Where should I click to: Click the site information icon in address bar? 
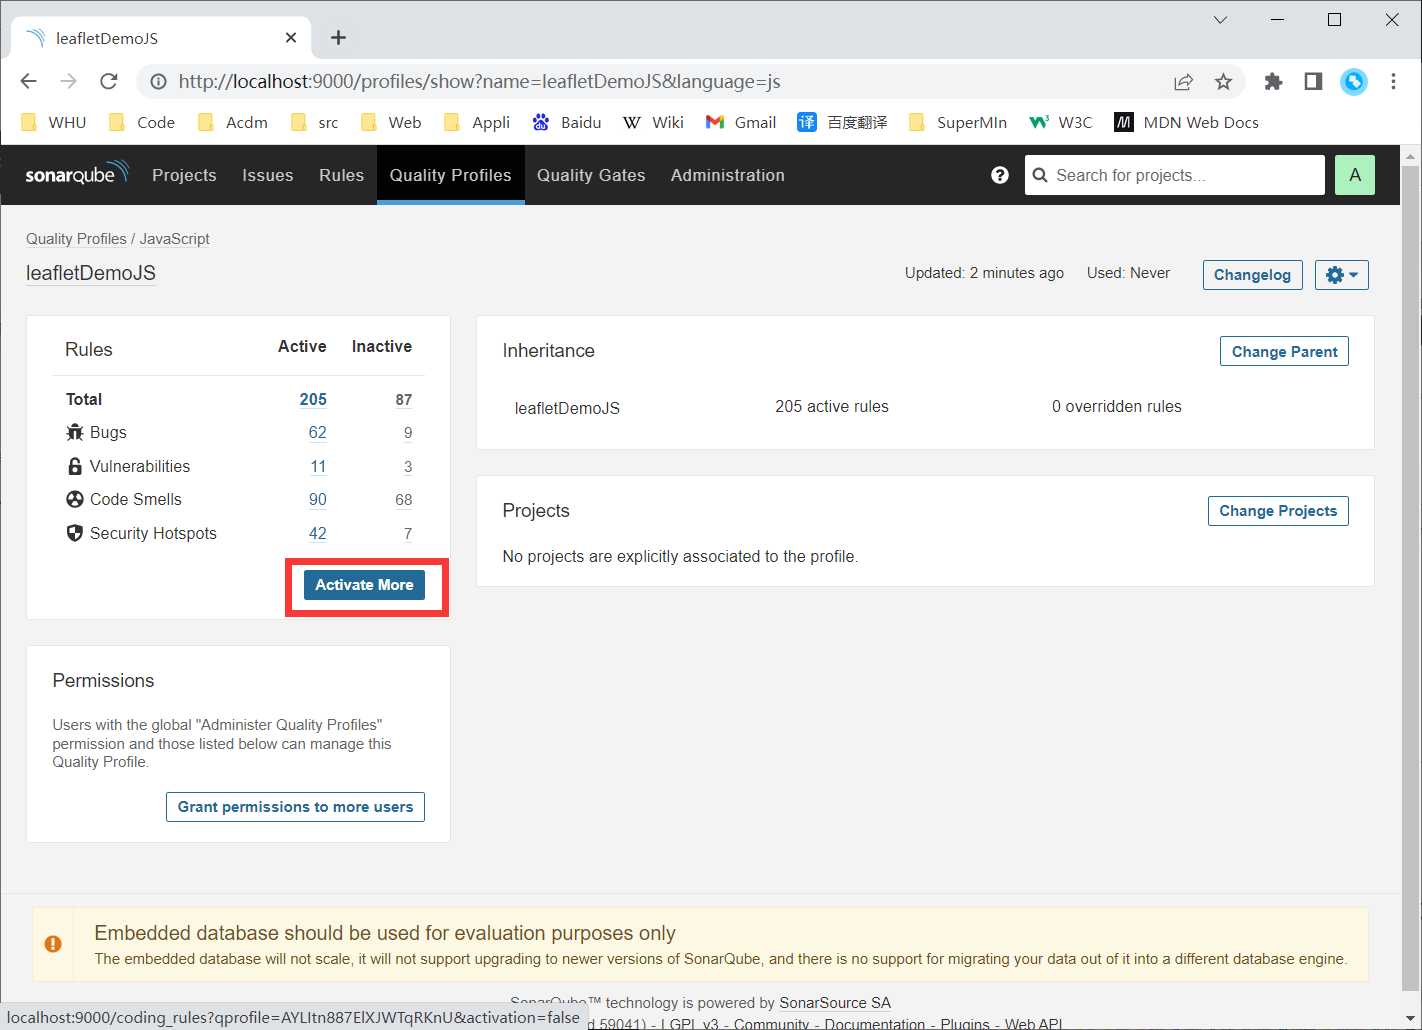tap(158, 82)
